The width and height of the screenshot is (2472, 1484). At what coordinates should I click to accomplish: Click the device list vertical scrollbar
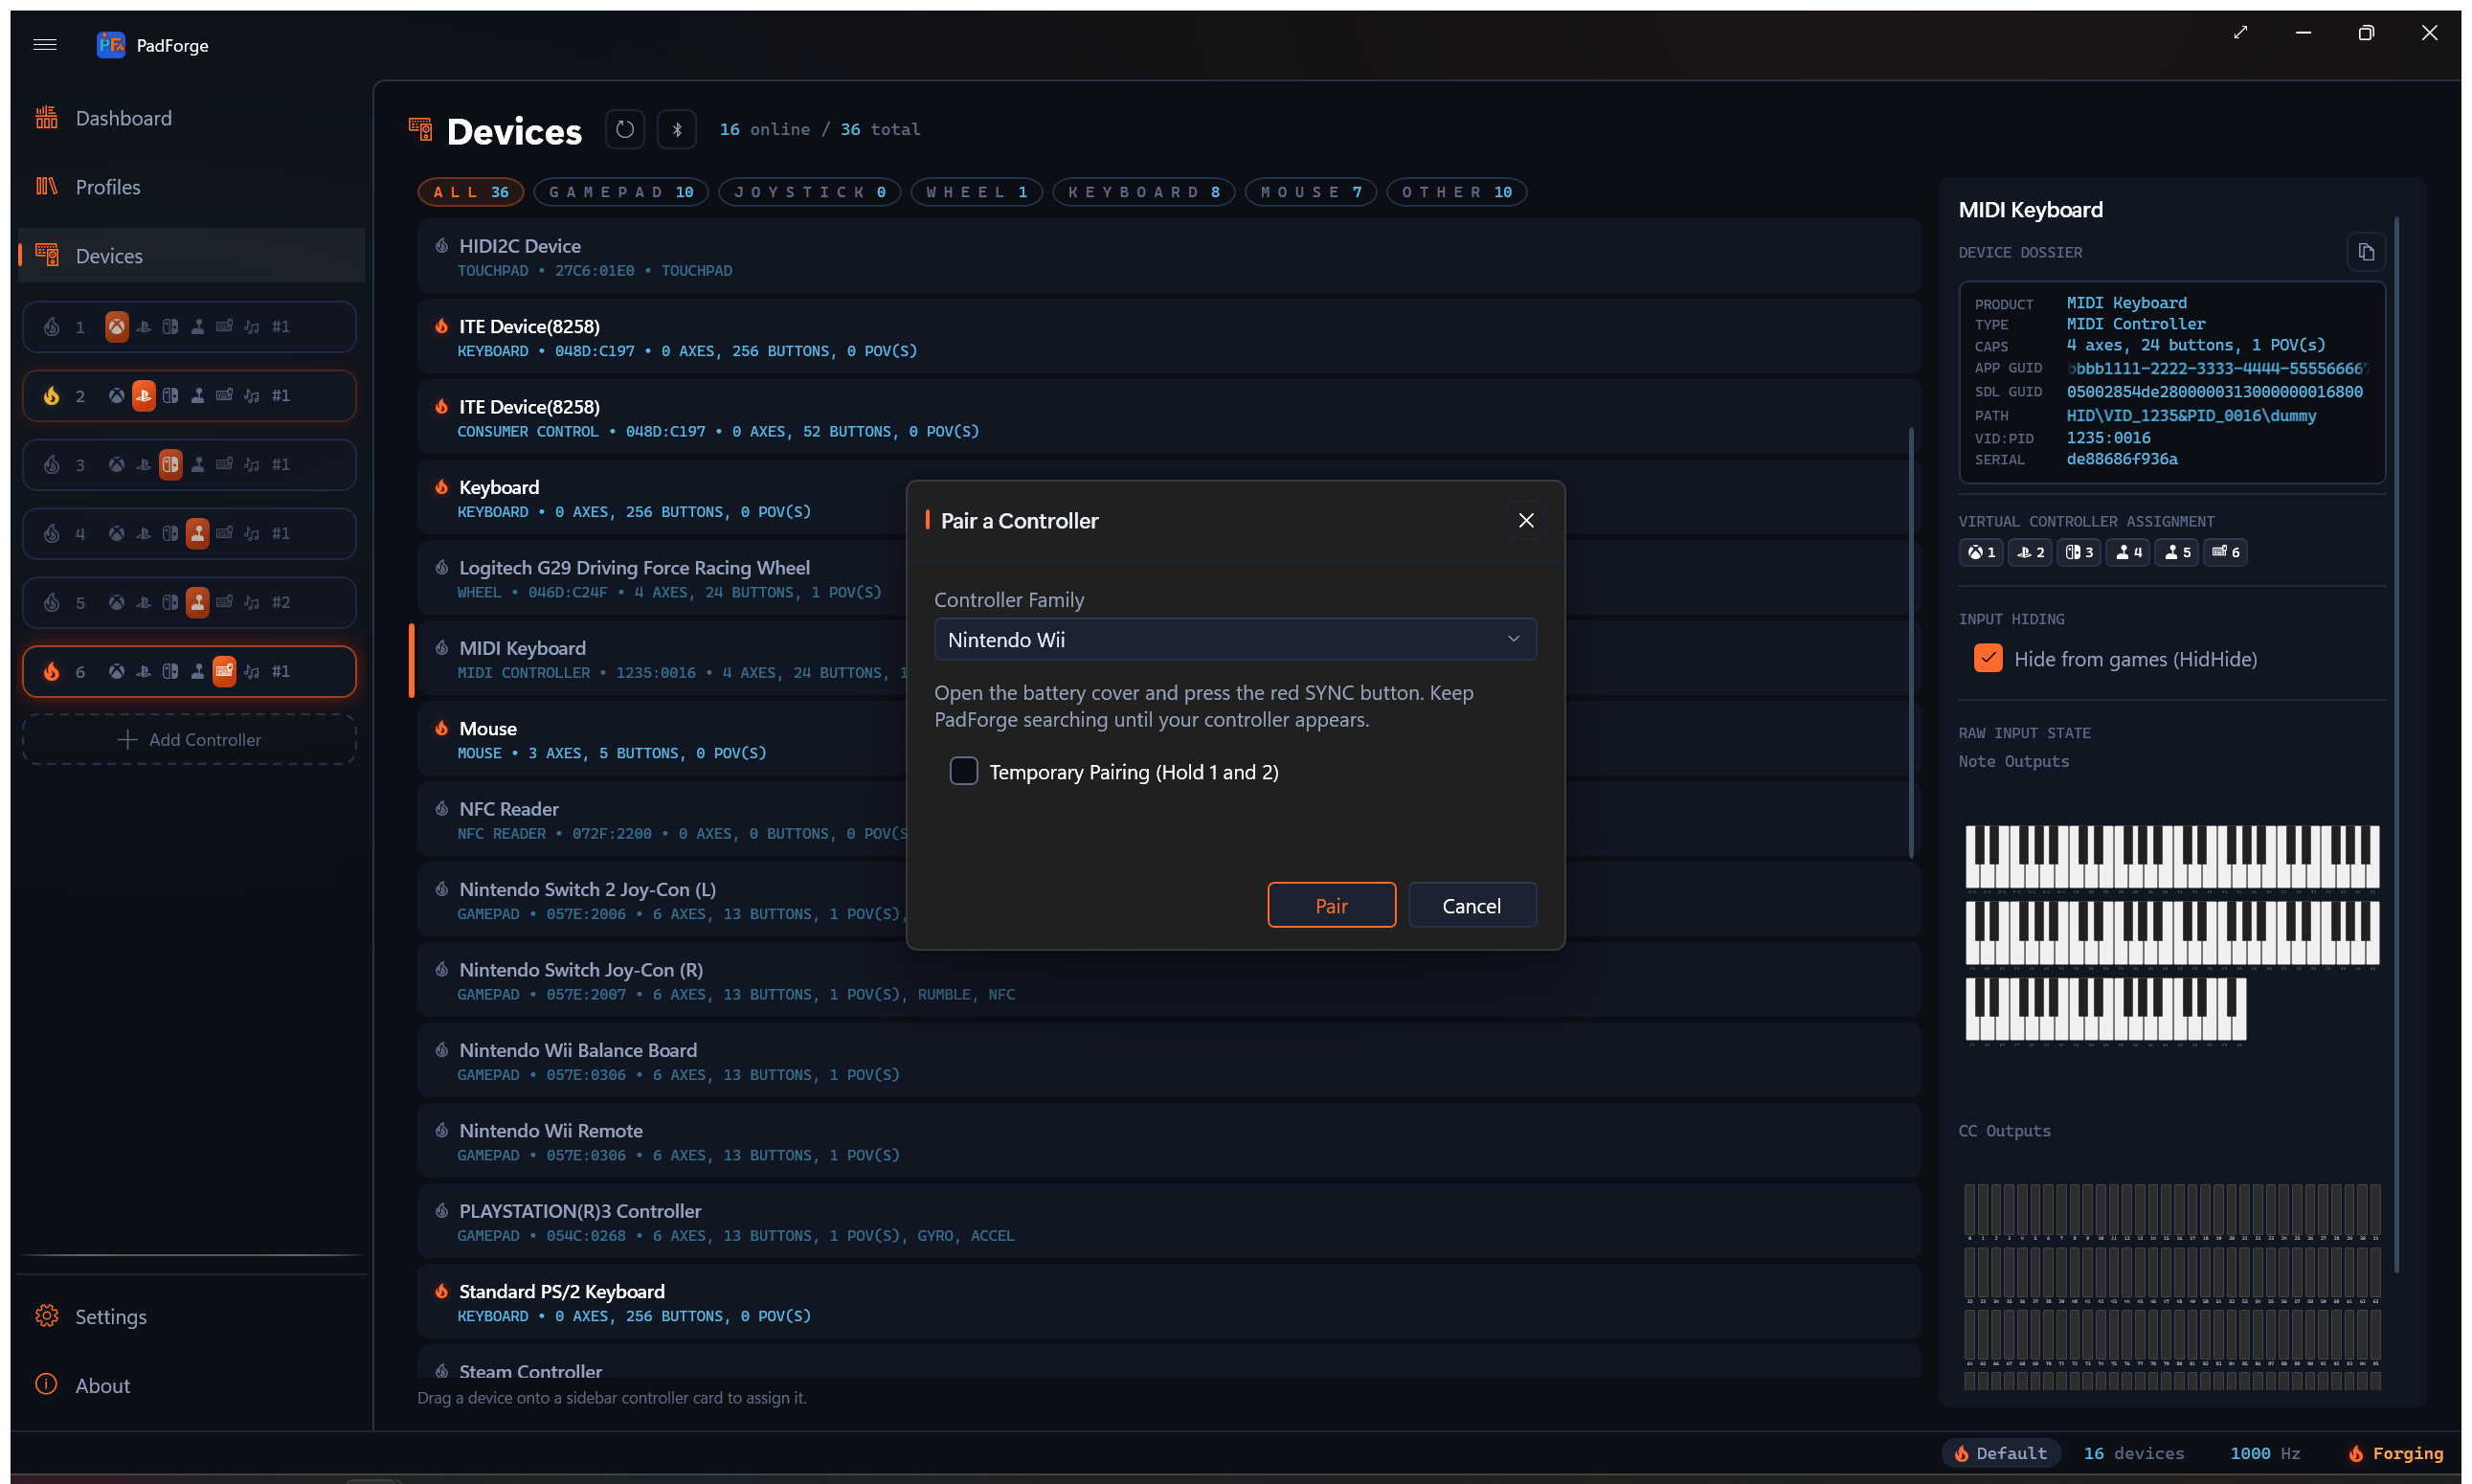coord(1911,642)
